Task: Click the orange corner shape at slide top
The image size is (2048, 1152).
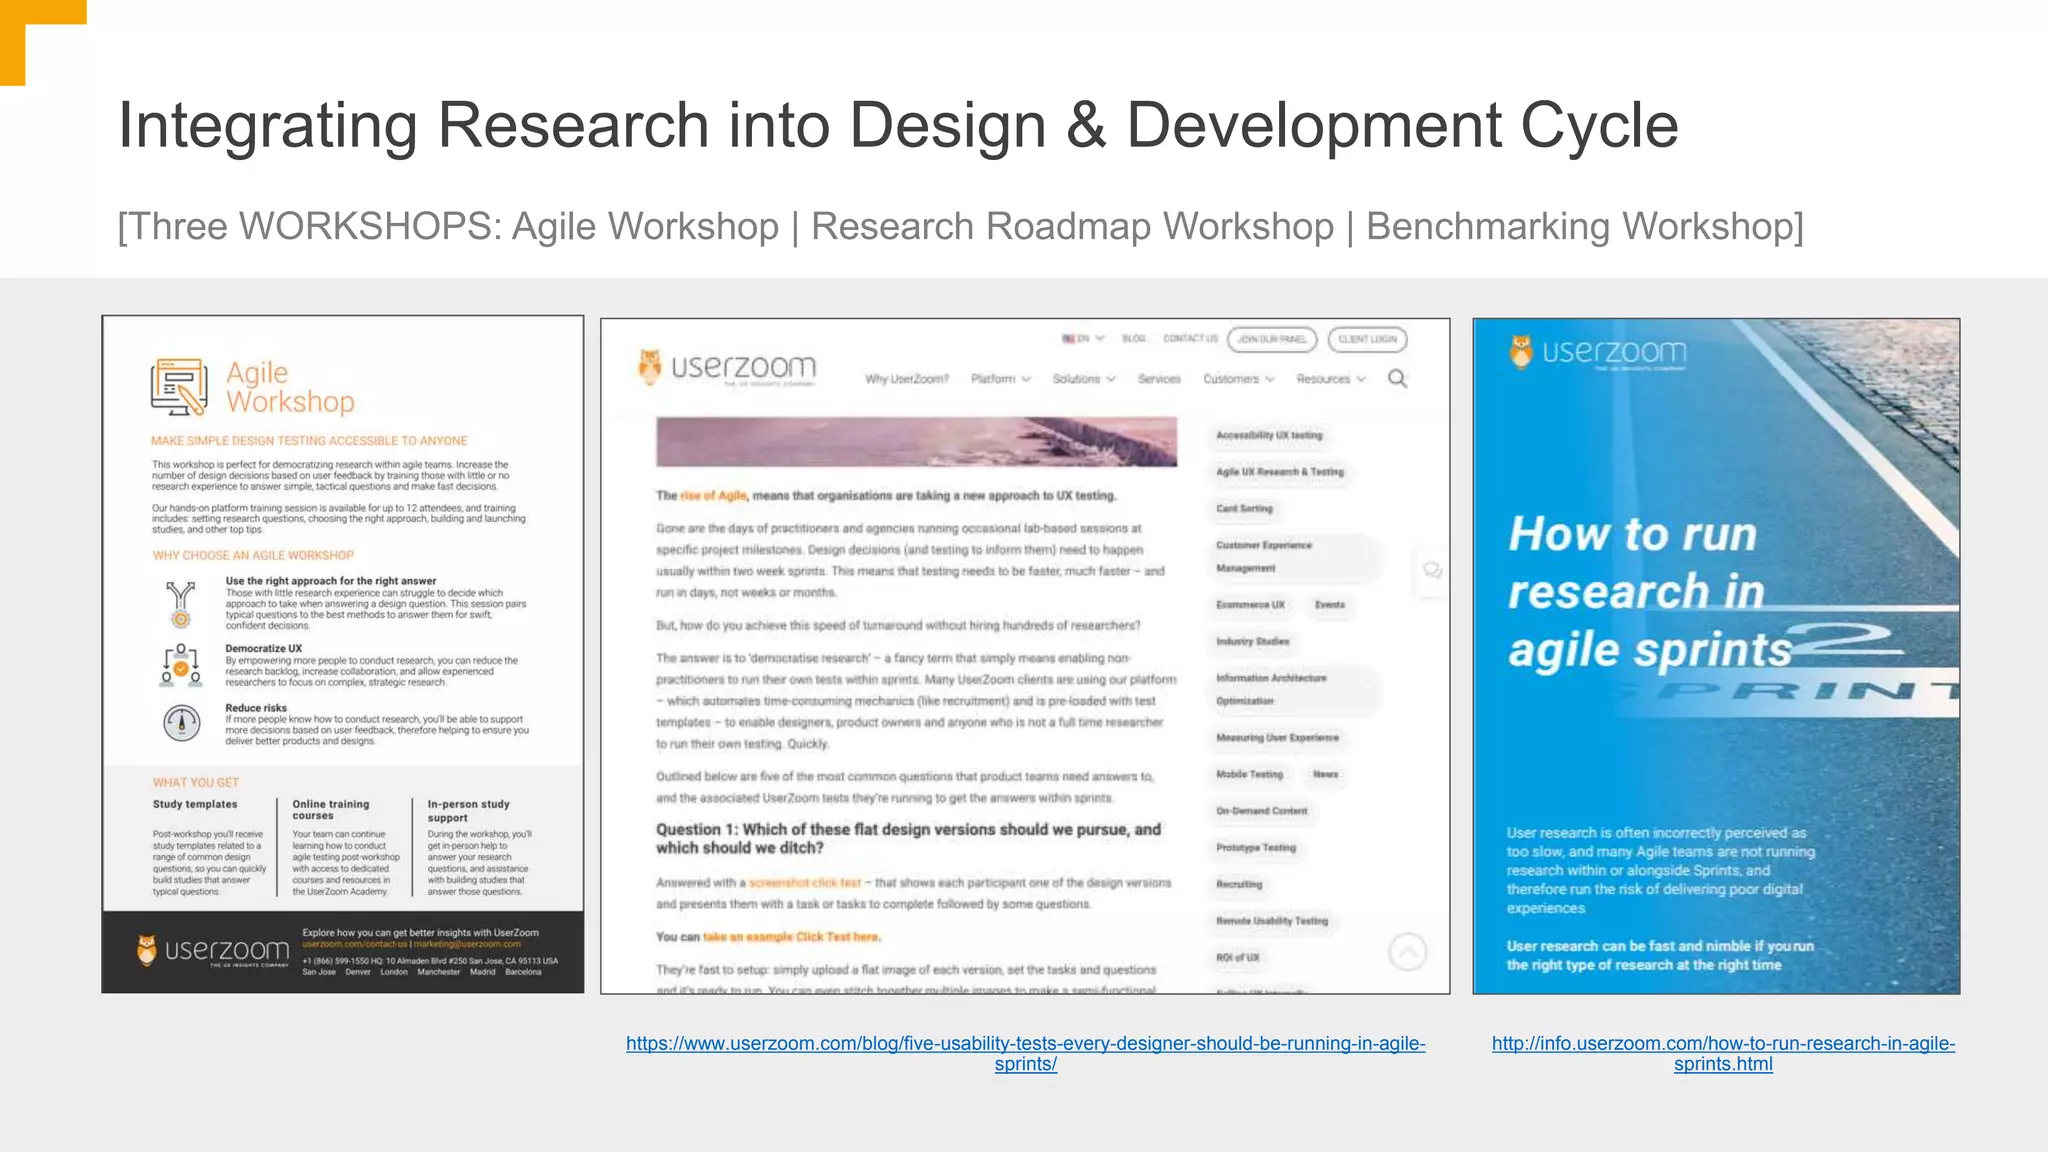Action: [x=43, y=42]
